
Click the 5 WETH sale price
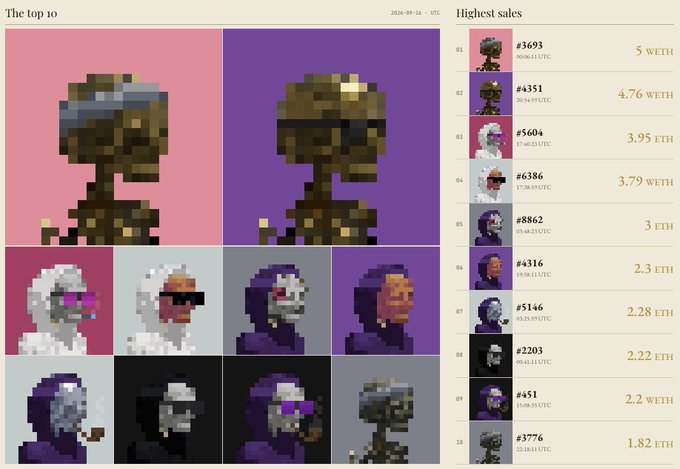(654, 51)
